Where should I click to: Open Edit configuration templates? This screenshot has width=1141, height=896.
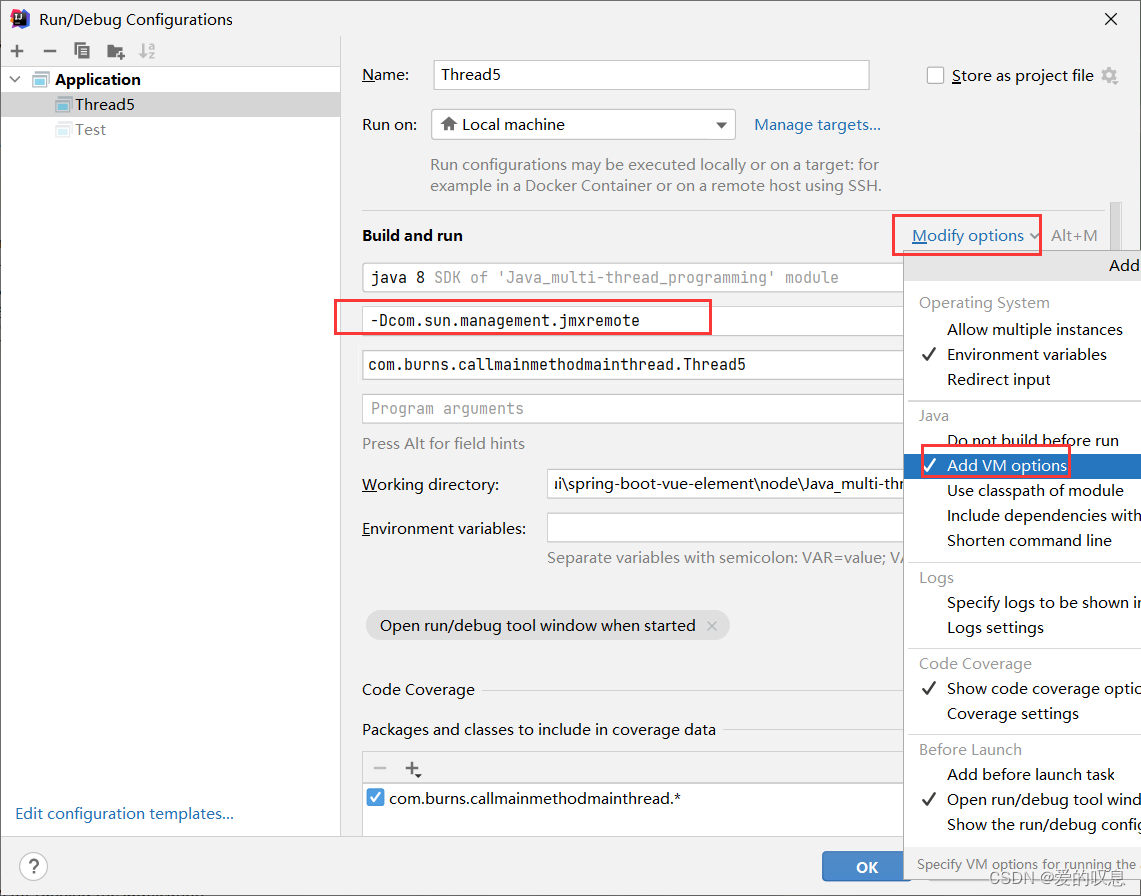[x=124, y=813]
